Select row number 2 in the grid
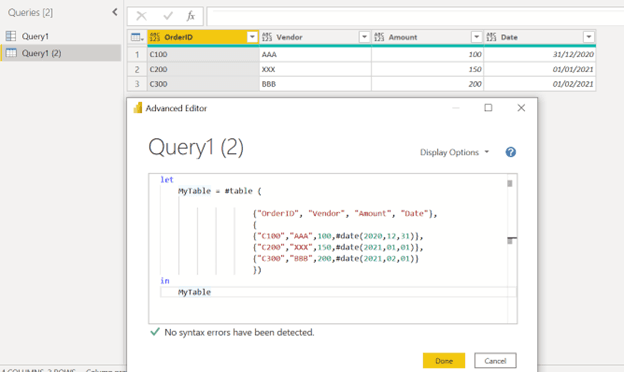The image size is (624, 372). click(137, 69)
